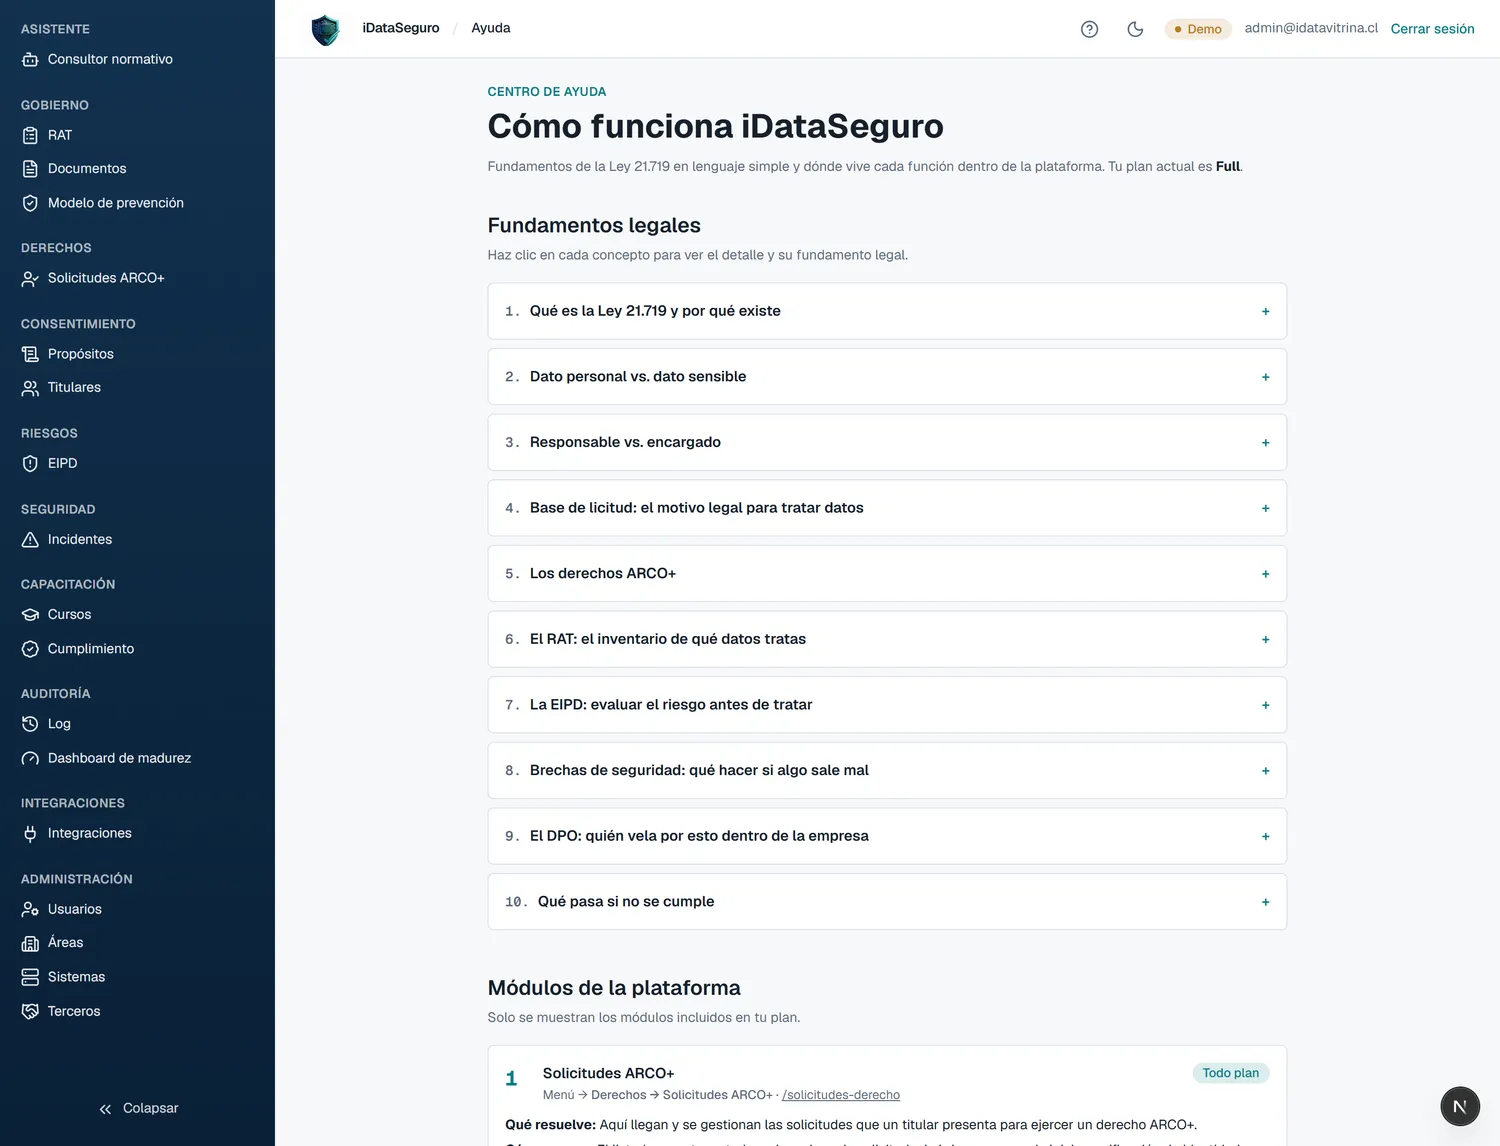Click the 'Solicitudes ARCO+' module card title
This screenshot has width=1500, height=1146.
click(608, 1074)
